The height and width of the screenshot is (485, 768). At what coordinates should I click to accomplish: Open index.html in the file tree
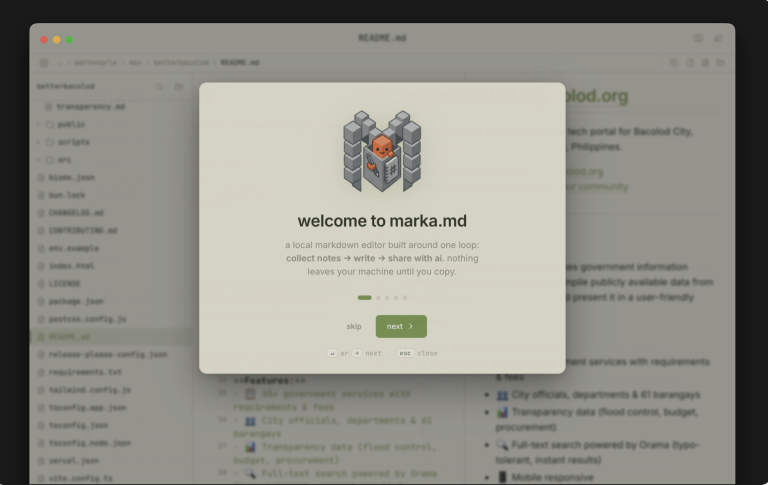pyautogui.click(x=72, y=266)
